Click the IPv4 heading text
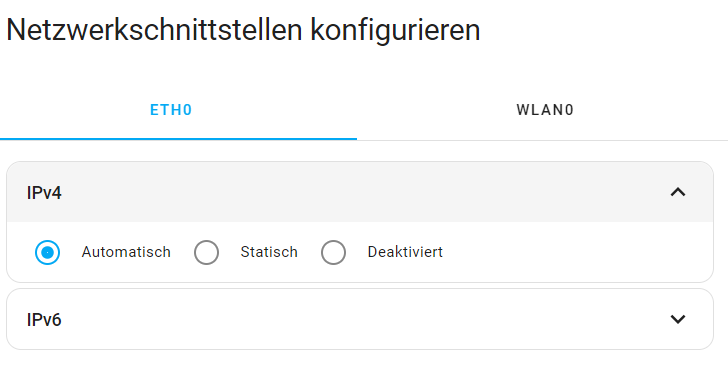Image resolution: width=728 pixels, height=370 pixels. [44, 193]
